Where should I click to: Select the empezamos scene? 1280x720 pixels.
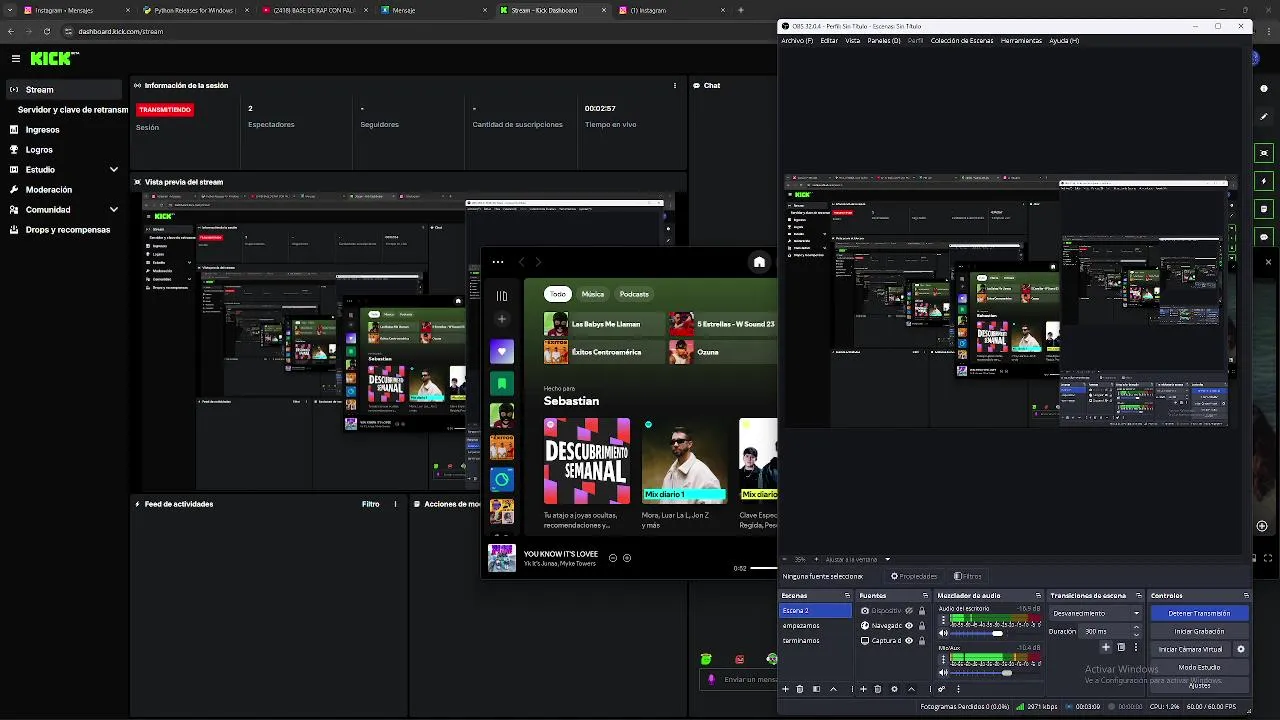[x=815, y=626]
